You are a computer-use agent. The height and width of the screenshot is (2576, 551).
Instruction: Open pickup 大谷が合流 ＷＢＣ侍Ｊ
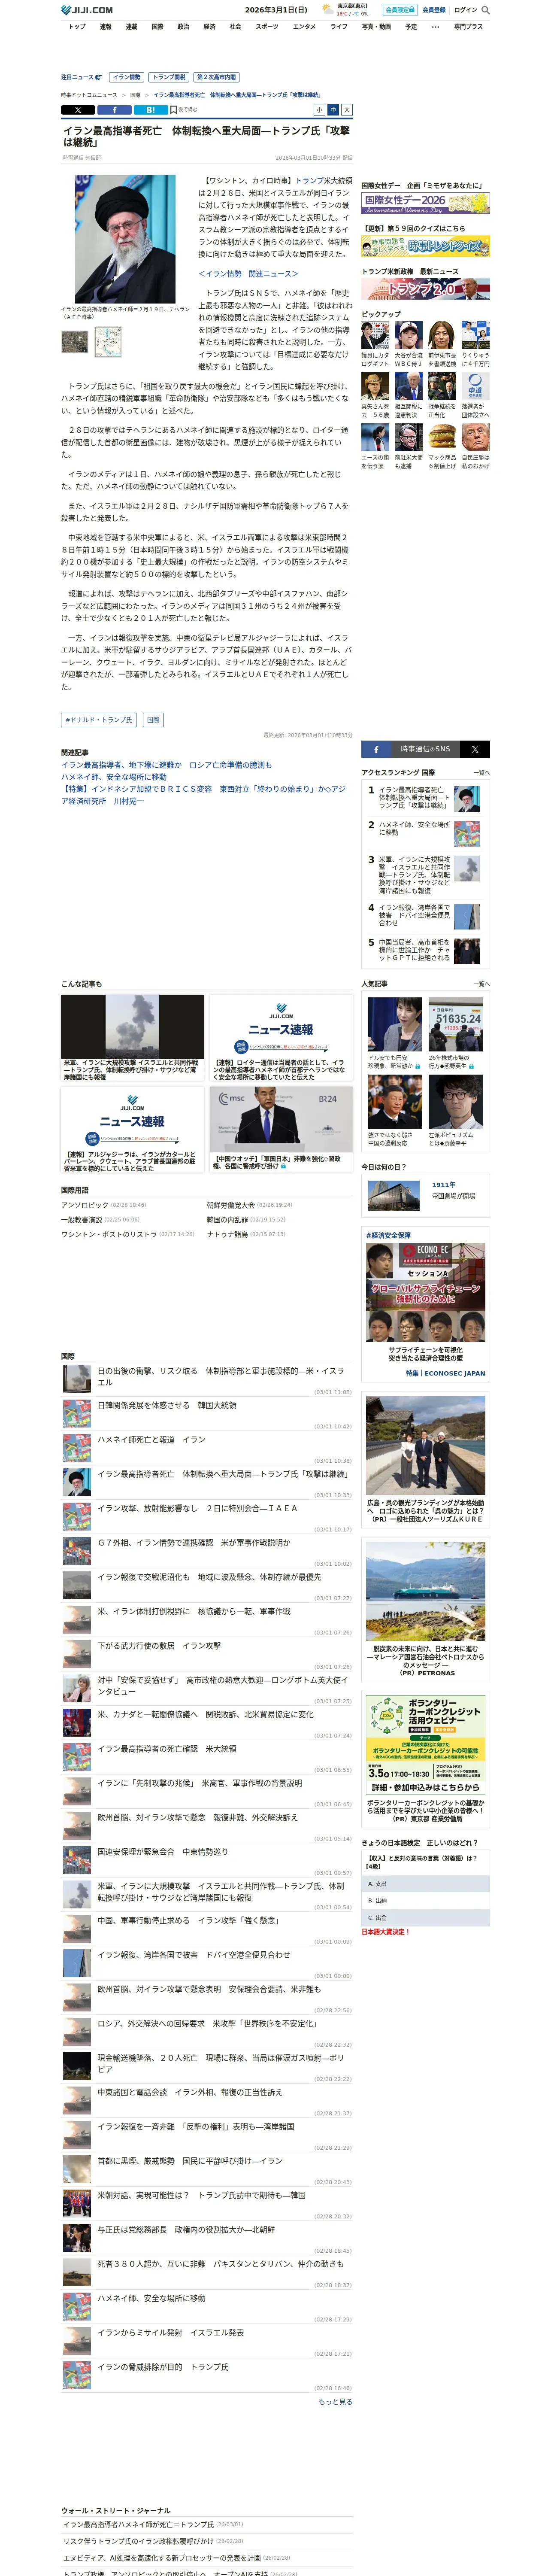(x=409, y=345)
